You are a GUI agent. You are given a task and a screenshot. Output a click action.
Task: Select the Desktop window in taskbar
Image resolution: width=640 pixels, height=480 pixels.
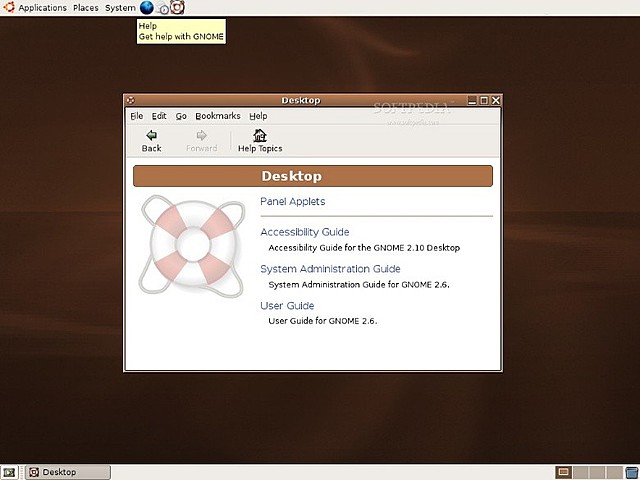(x=68, y=472)
